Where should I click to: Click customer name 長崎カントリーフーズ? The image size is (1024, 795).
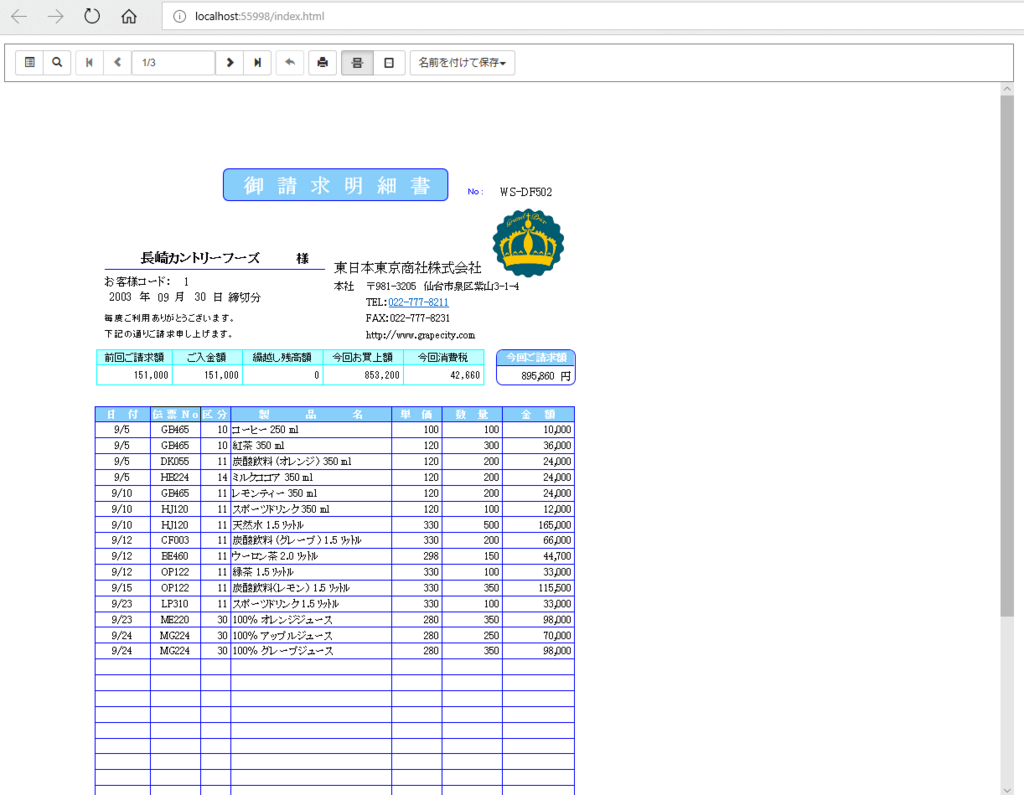point(200,258)
